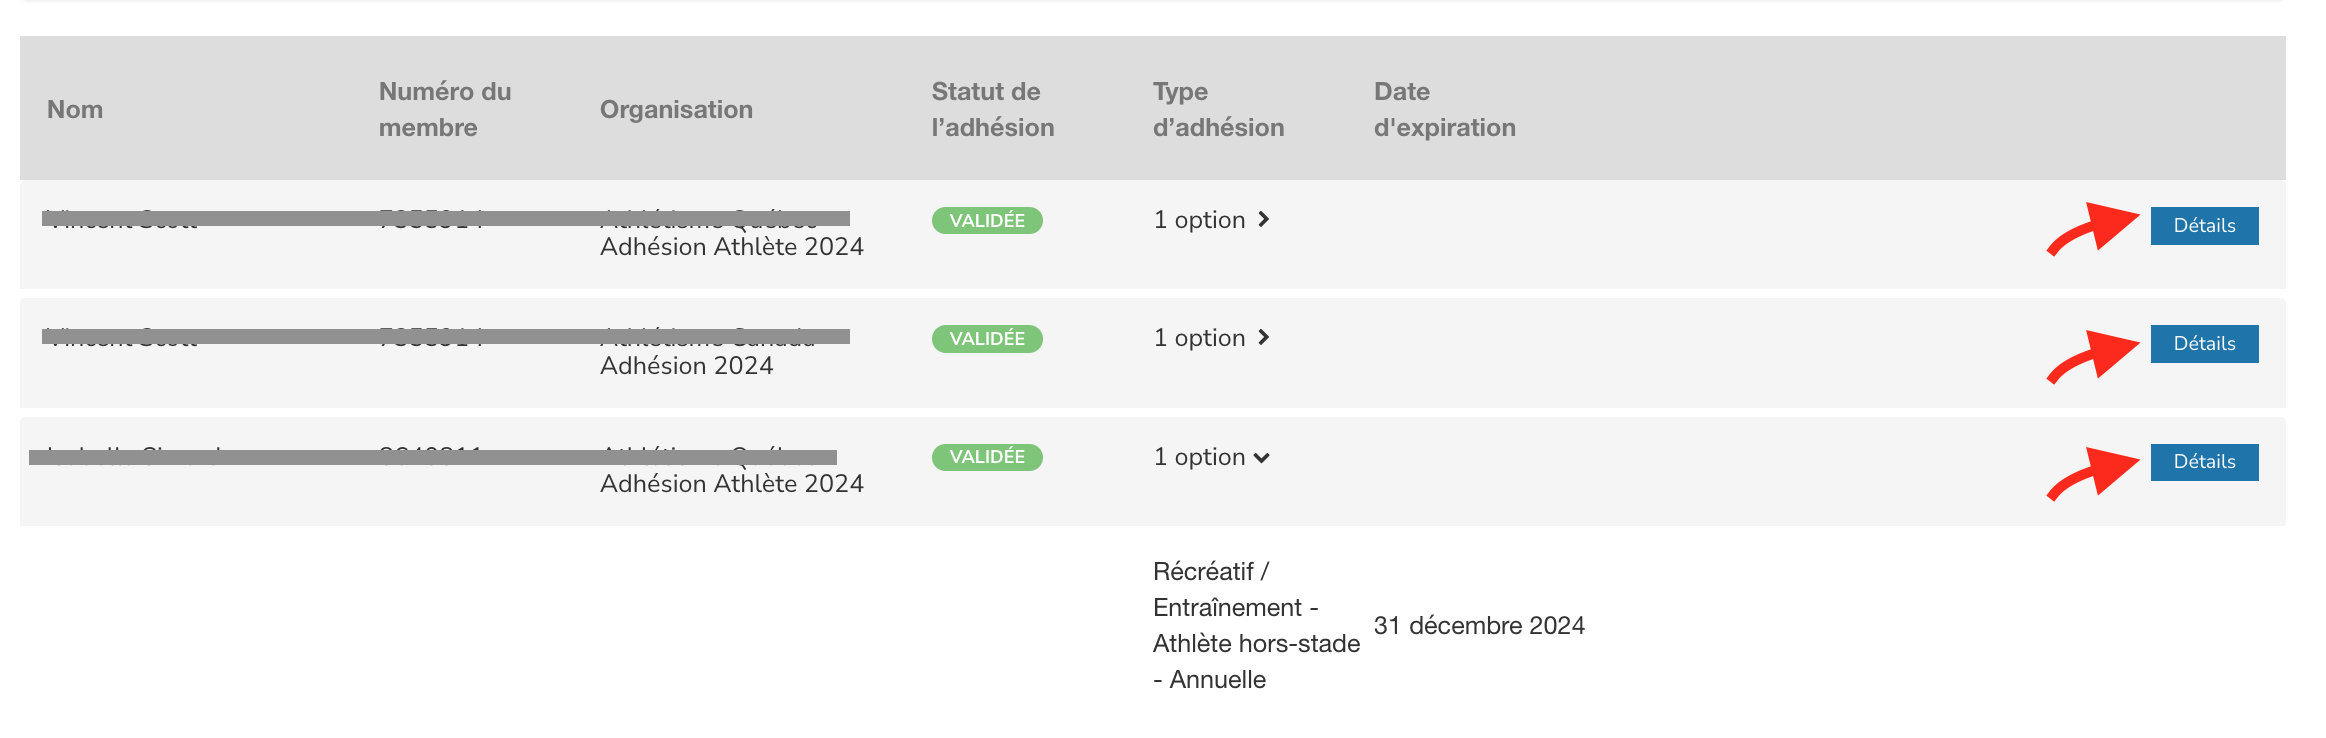Click "Adhésion Athlète 2024" text in third row
The image size is (2326, 738).
[x=731, y=484]
